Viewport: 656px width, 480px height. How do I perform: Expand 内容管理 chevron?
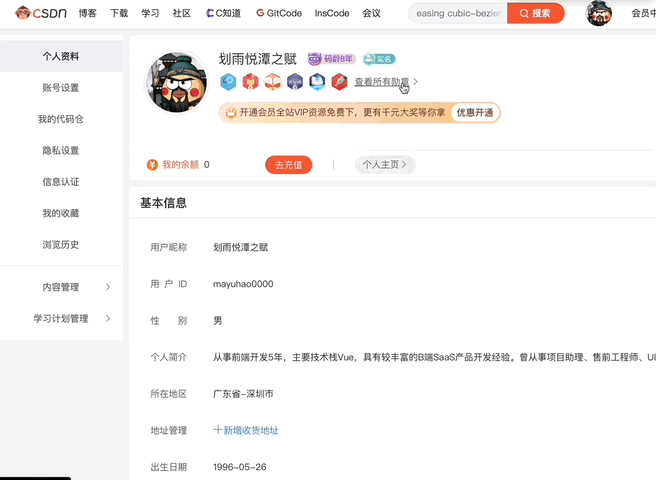click(108, 287)
